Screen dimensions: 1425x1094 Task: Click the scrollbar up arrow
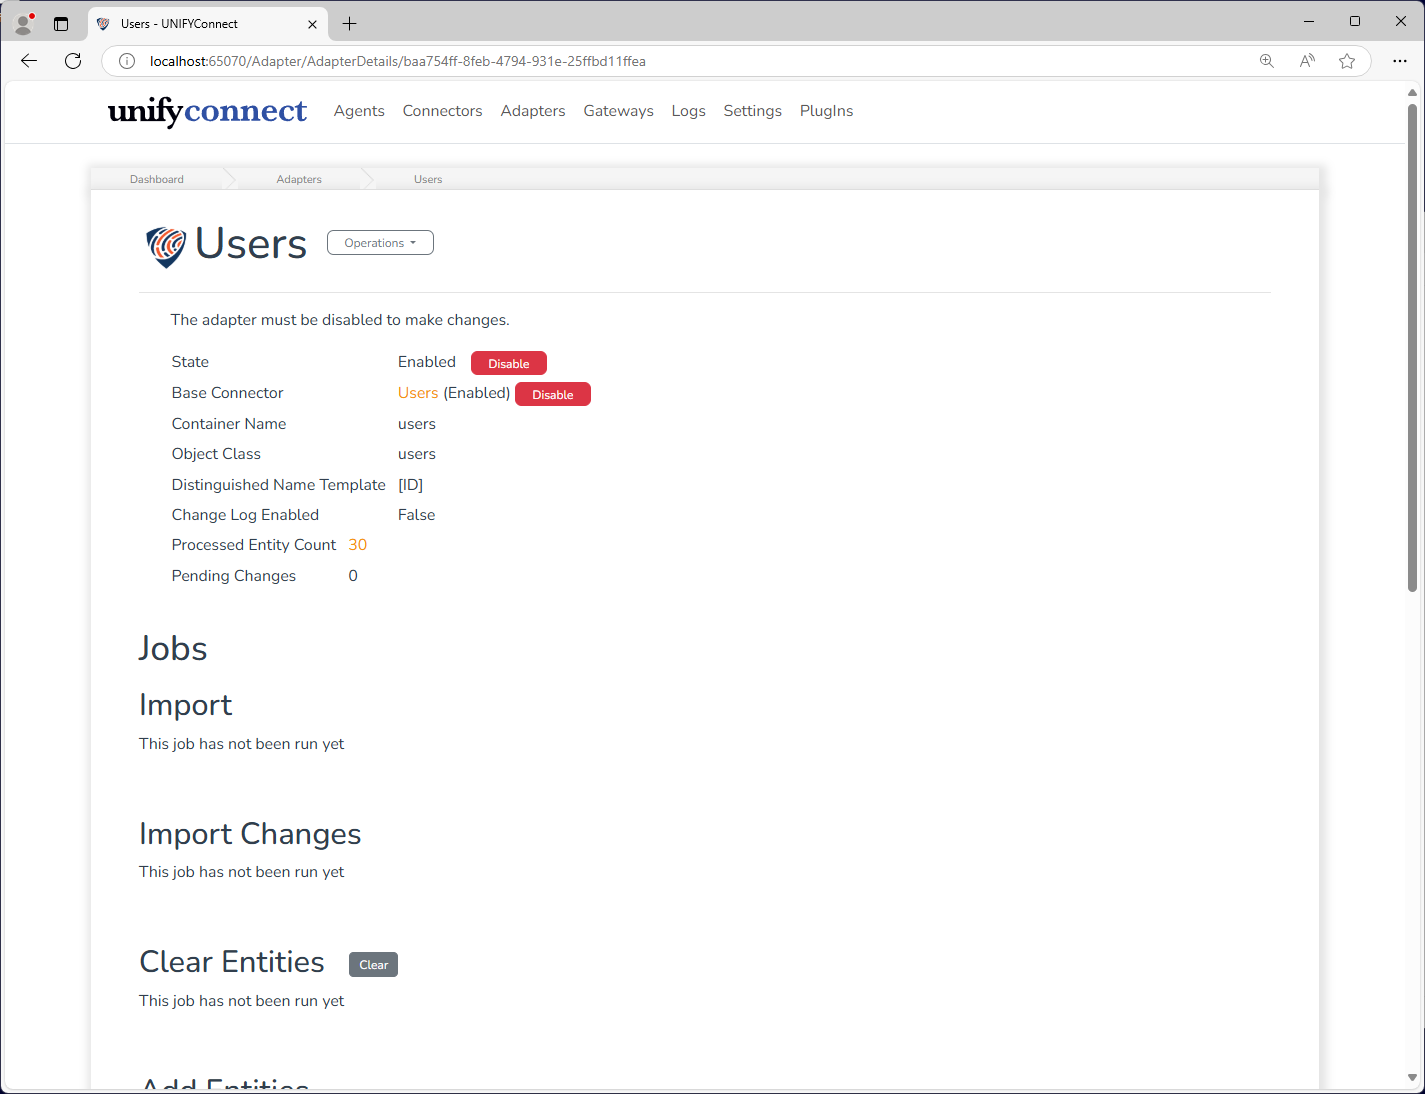1412,92
